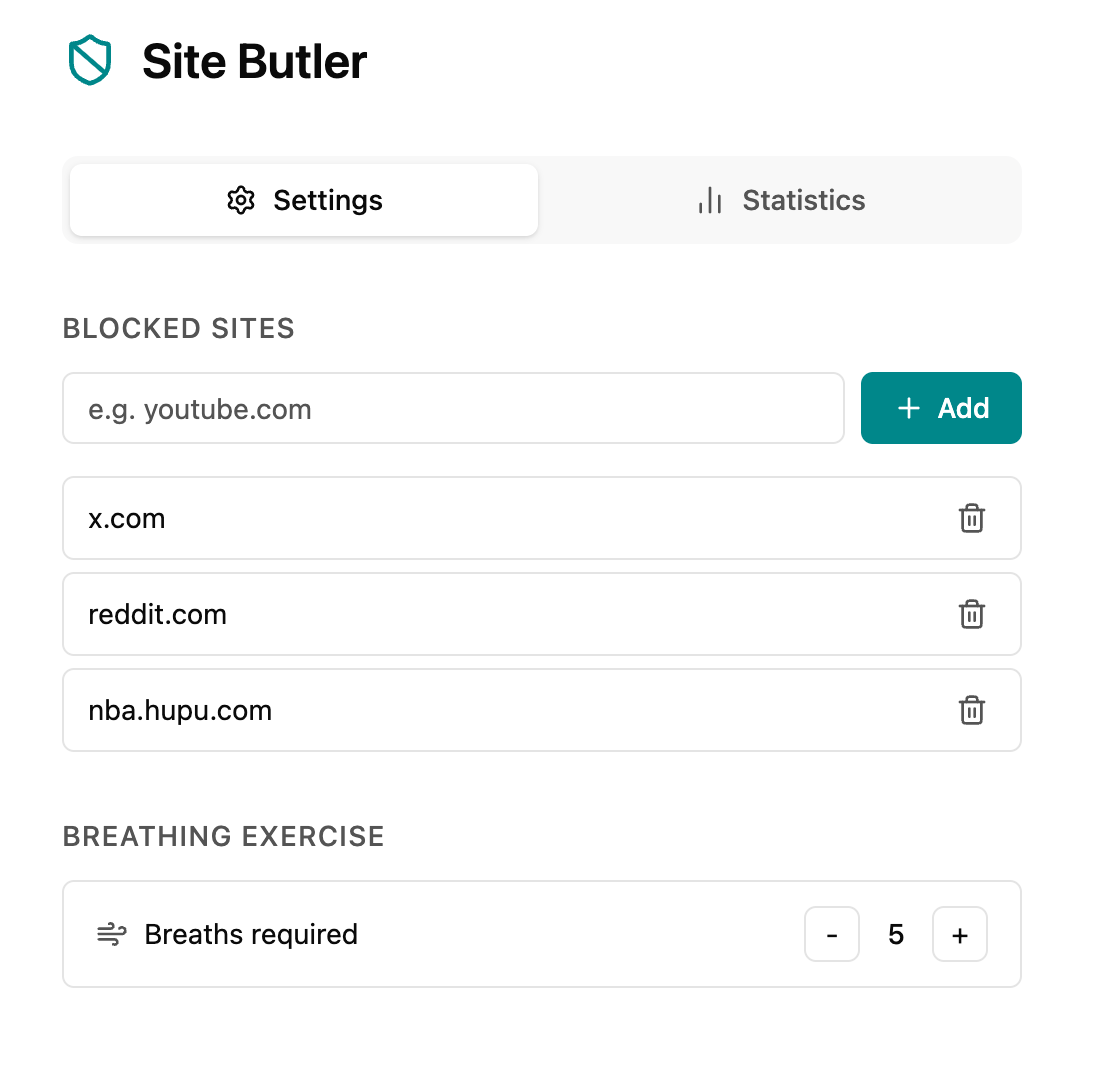
Task: Delete nba.hupu.com via trash icon
Action: (971, 710)
